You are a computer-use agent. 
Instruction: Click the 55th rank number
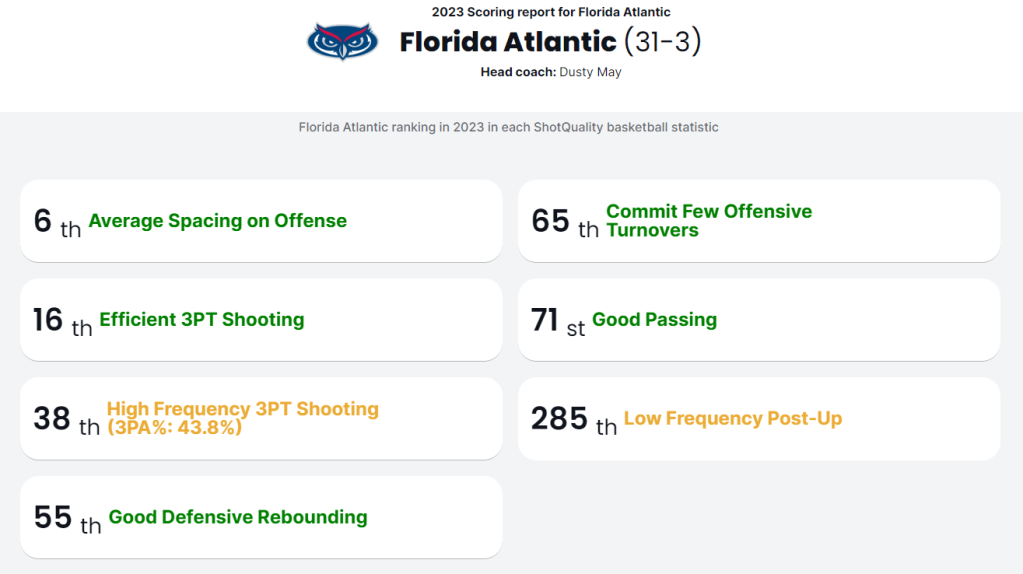point(53,517)
